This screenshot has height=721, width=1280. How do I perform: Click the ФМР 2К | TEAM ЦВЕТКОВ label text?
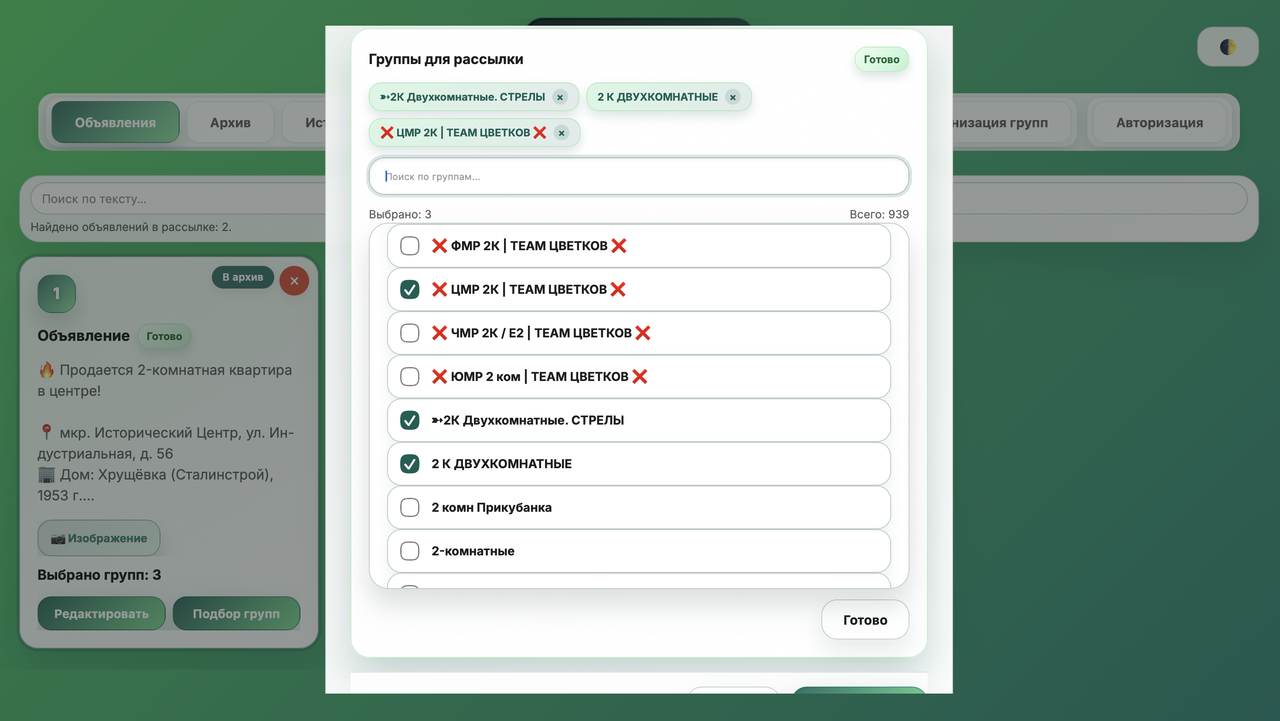(x=529, y=246)
